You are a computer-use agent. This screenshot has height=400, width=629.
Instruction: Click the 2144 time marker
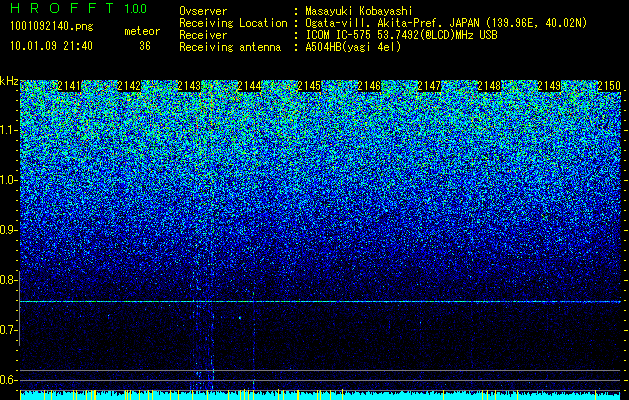click(249, 86)
